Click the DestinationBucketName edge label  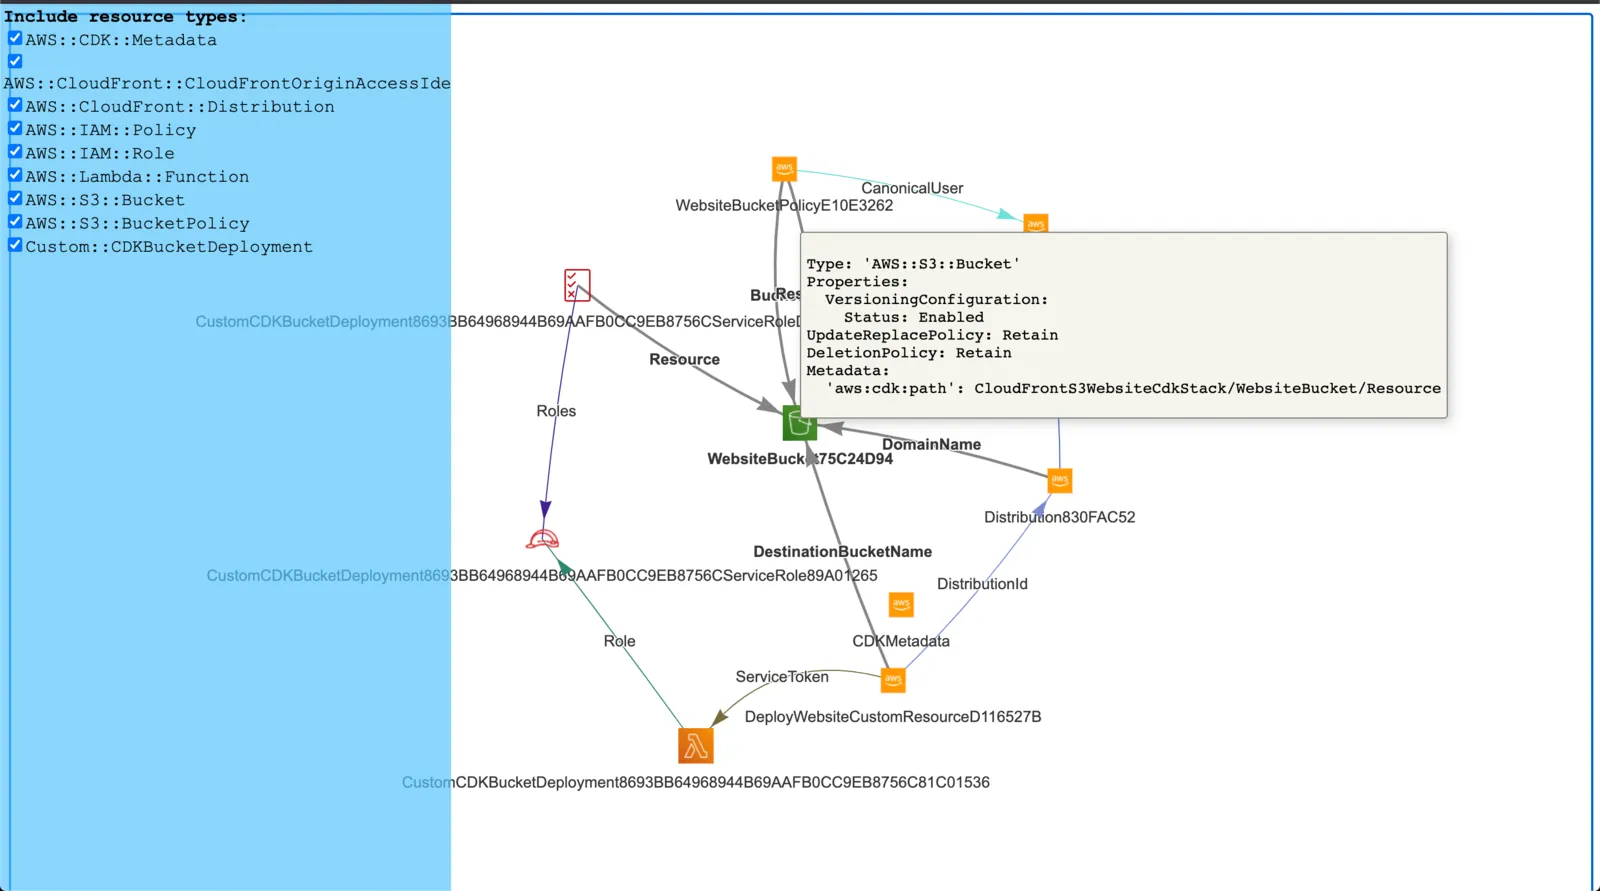[842, 552]
